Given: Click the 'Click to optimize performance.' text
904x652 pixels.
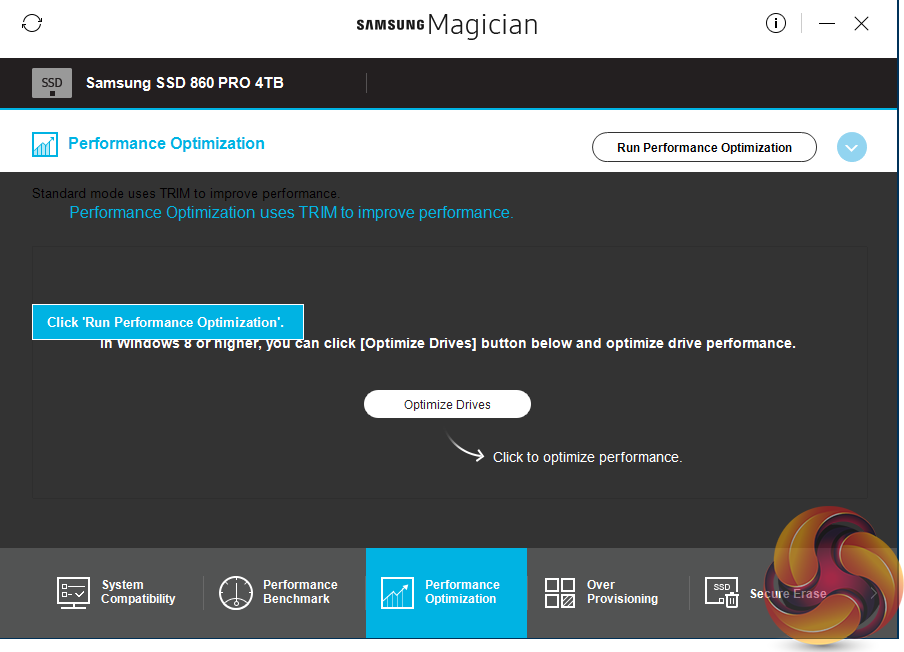Looking at the screenshot, I should pos(587,457).
